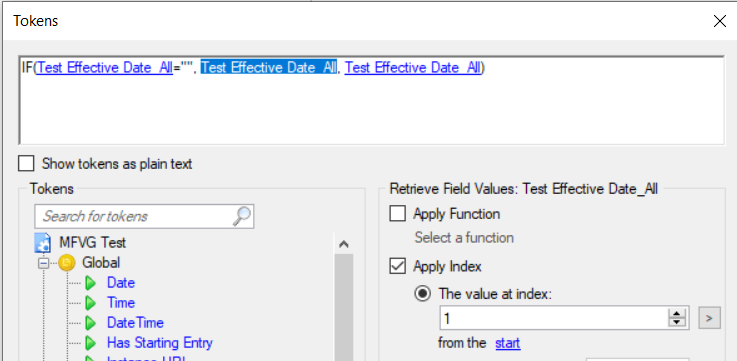Click the Global category coin icon
Viewport: 737px width, 361px height.
pos(67,263)
